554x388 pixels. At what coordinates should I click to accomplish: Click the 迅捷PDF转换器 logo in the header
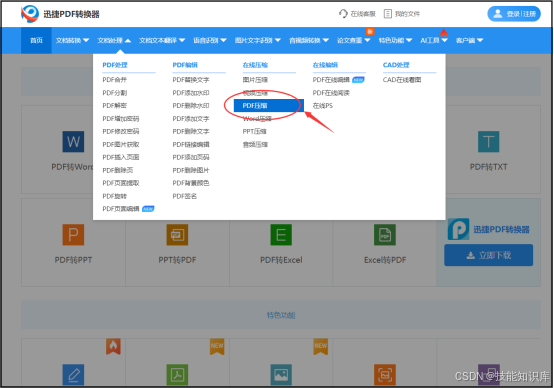point(30,14)
